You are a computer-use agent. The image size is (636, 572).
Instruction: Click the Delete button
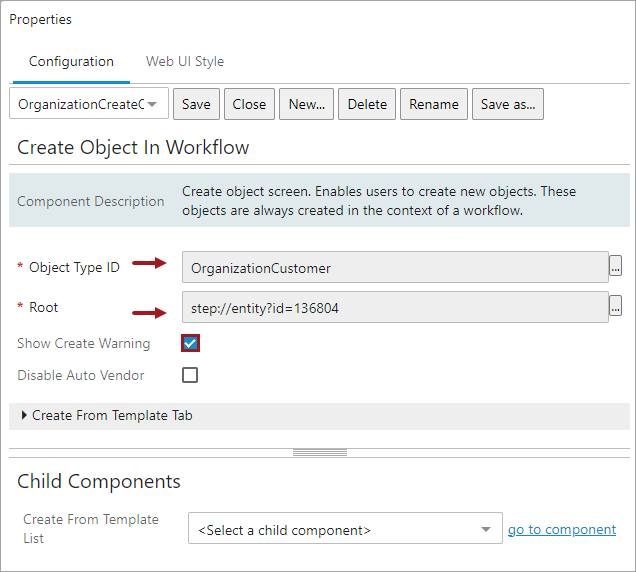click(367, 104)
